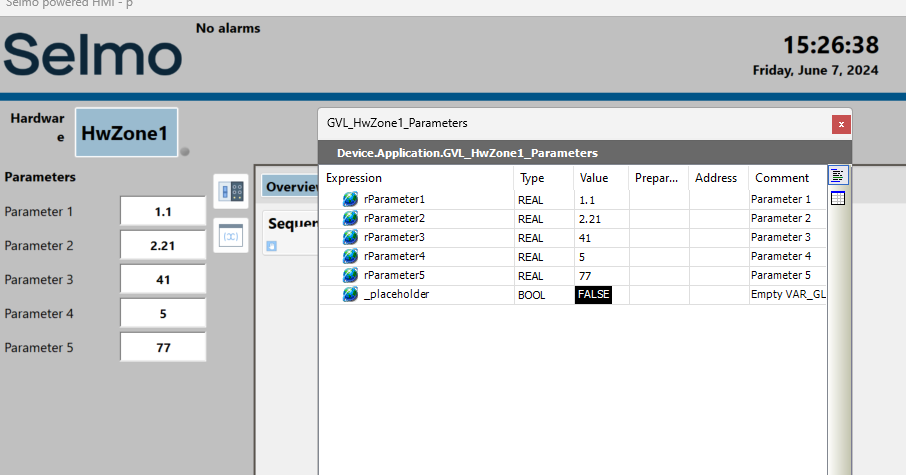Image resolution: width=906 pixels, height=475 pixels.
Task: Click the Prepared value column header
Action: 659,178
